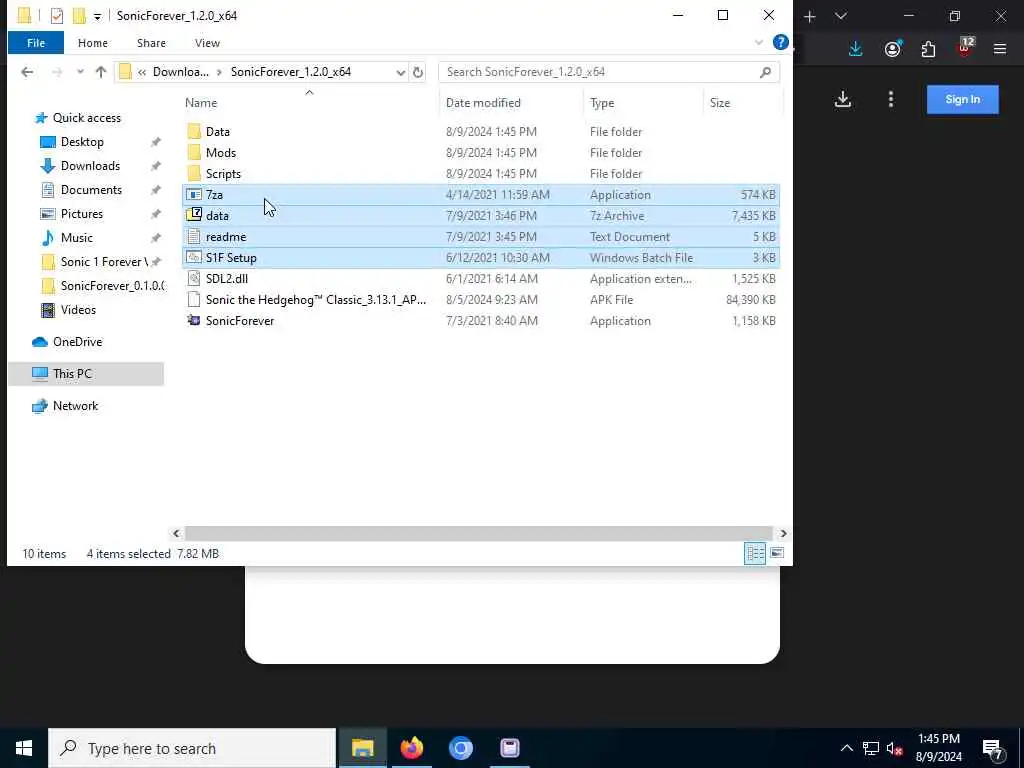Screen dimensions: 1024x768
Task: Open File Explorer help
Action: pyautogui.click(x=780, y=42)
